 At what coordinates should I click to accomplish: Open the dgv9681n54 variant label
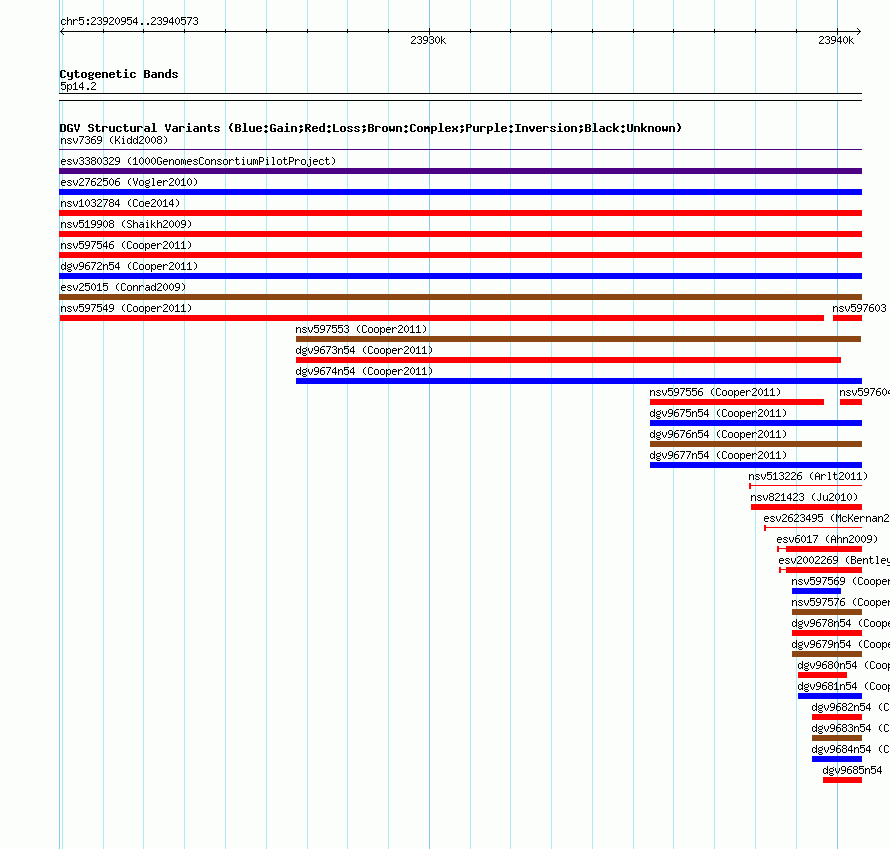tap(843, 686)
